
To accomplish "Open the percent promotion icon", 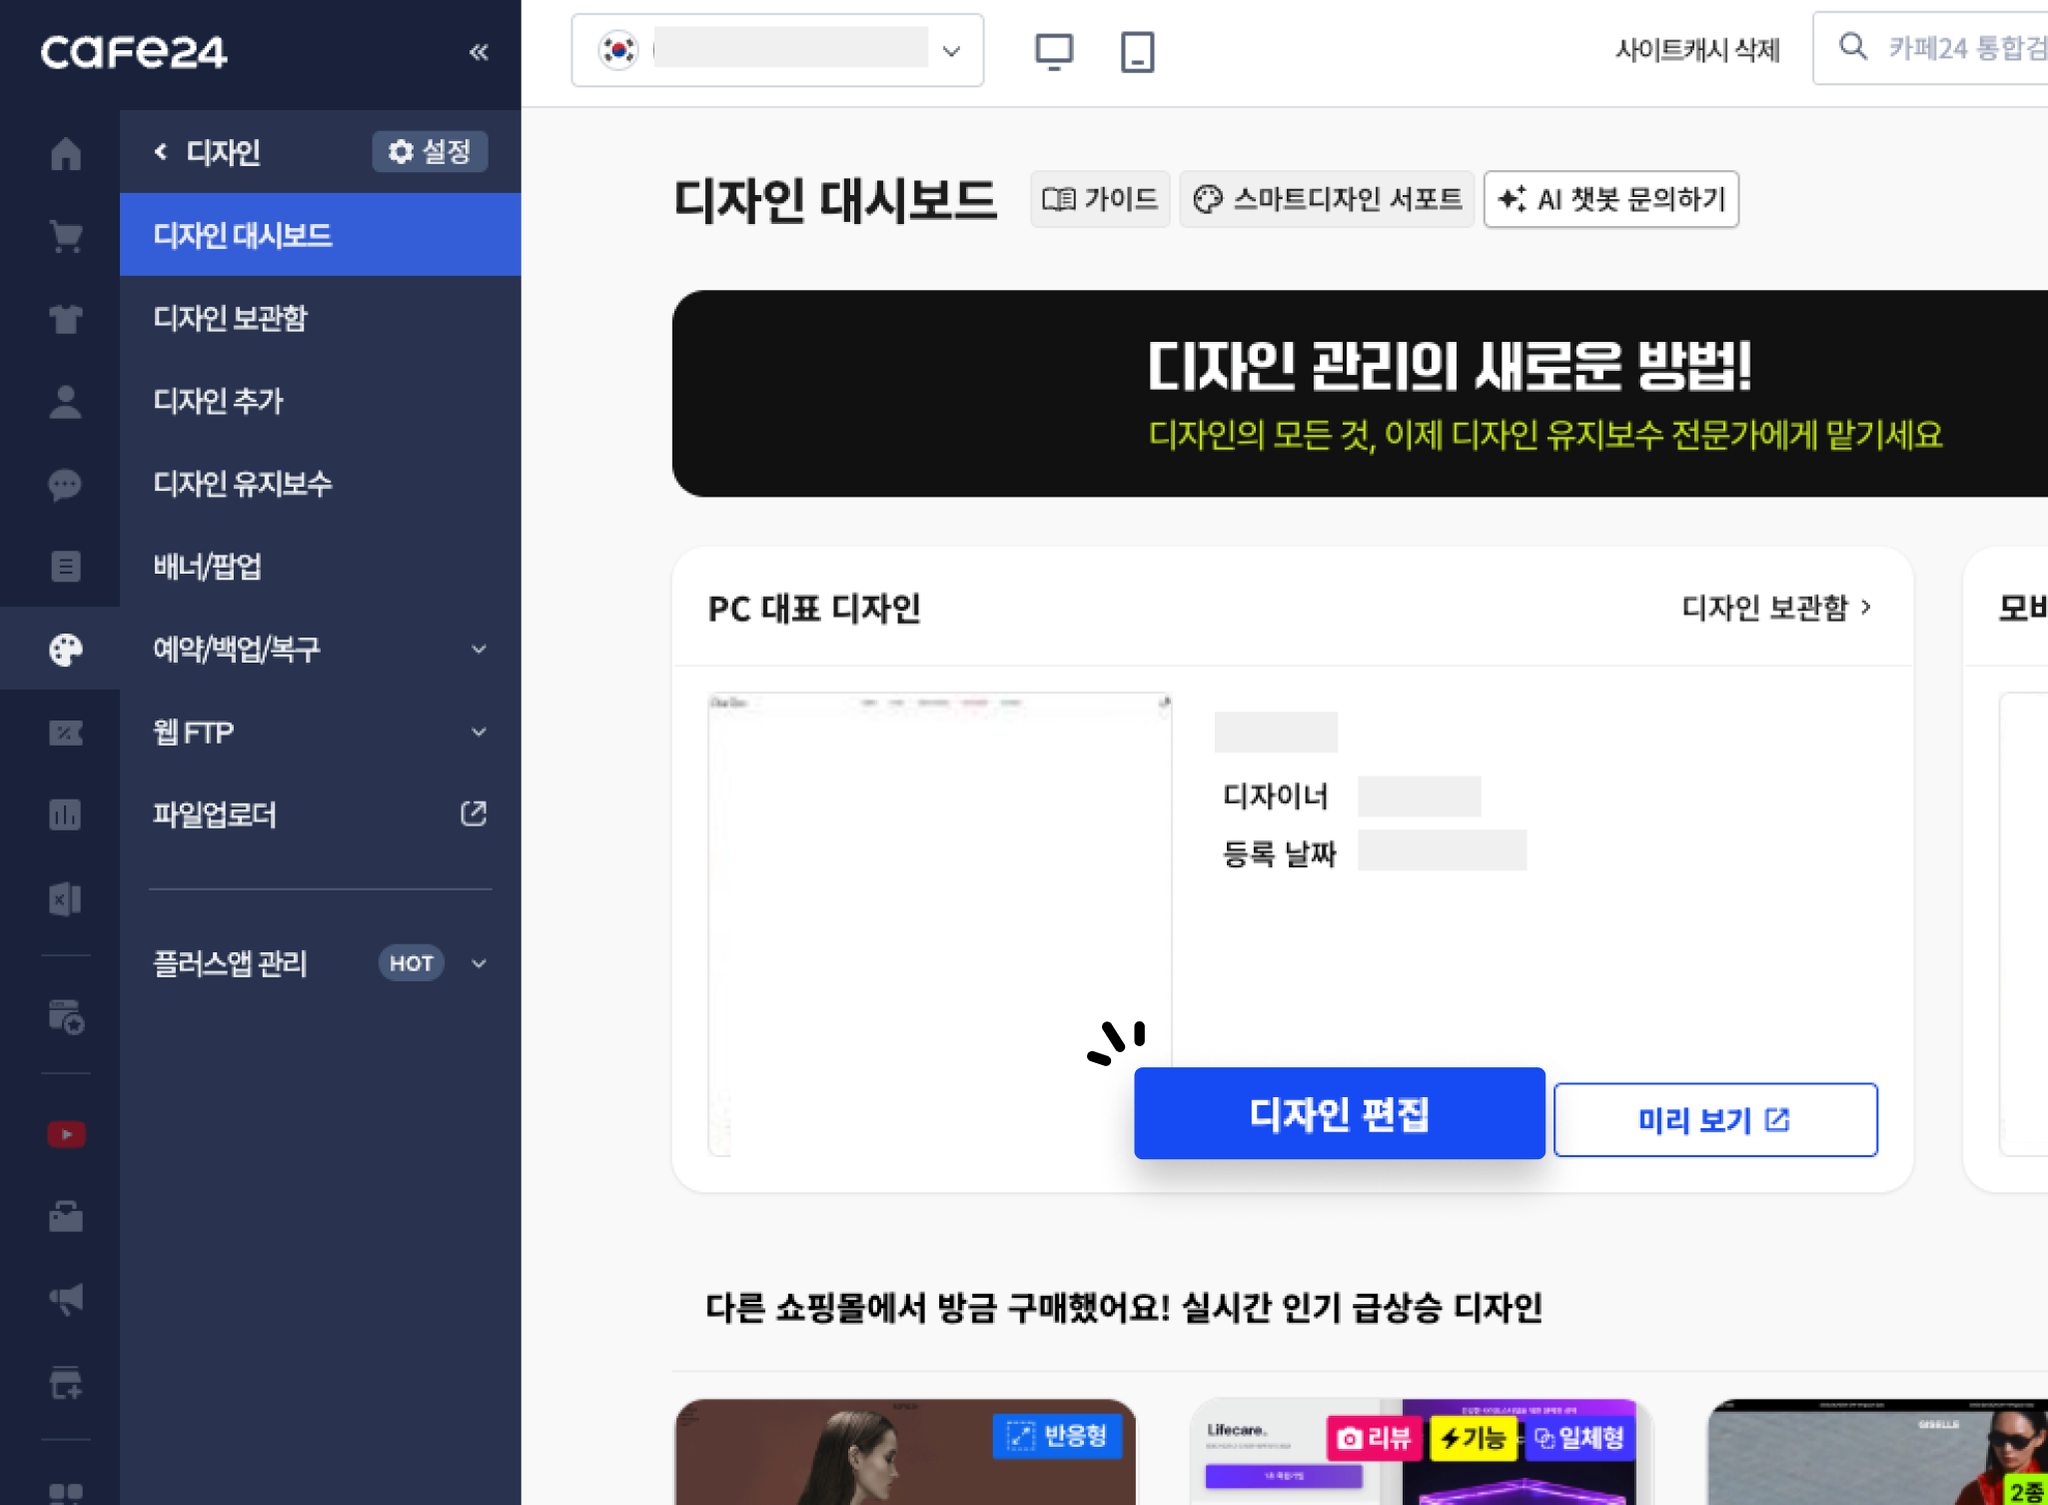I will (66, 732).
